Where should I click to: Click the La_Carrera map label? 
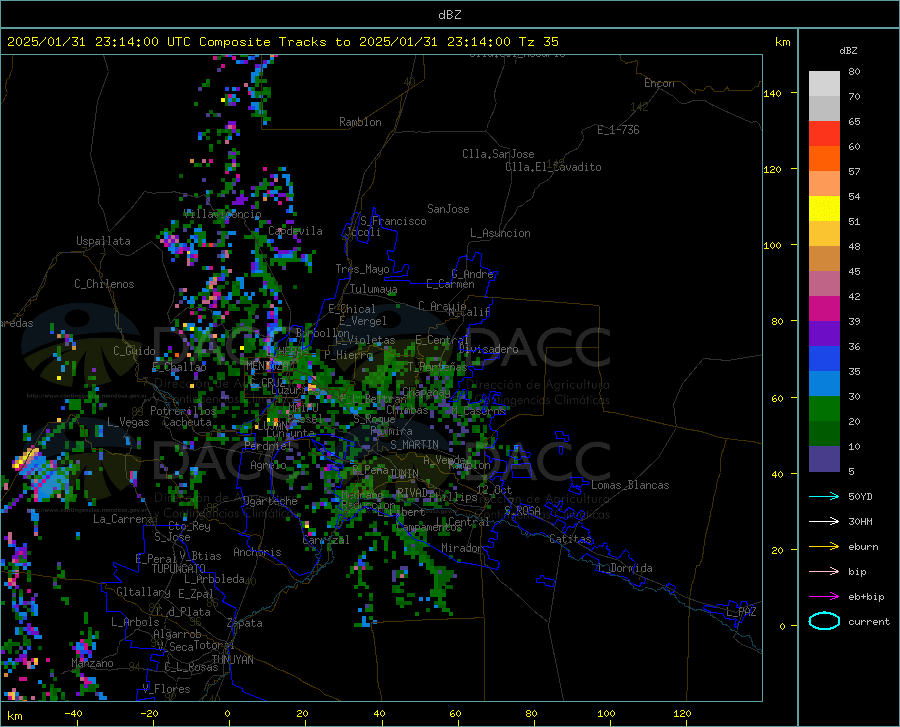[123, 519]
